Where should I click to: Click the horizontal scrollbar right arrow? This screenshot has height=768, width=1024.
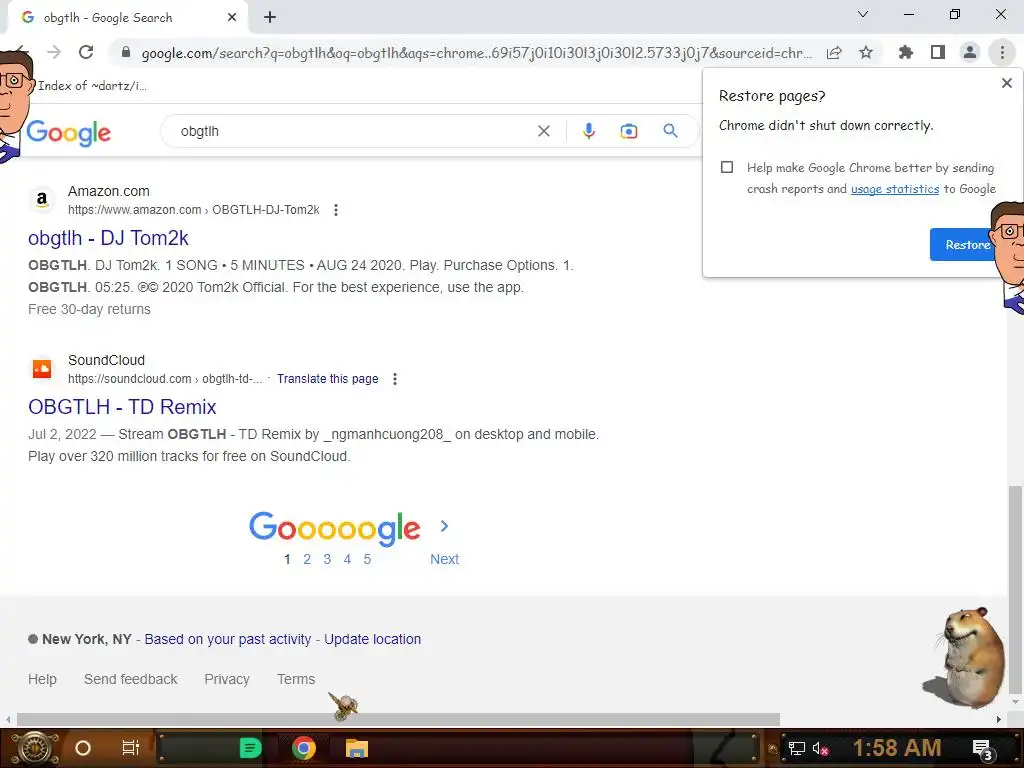click(999, 719)
